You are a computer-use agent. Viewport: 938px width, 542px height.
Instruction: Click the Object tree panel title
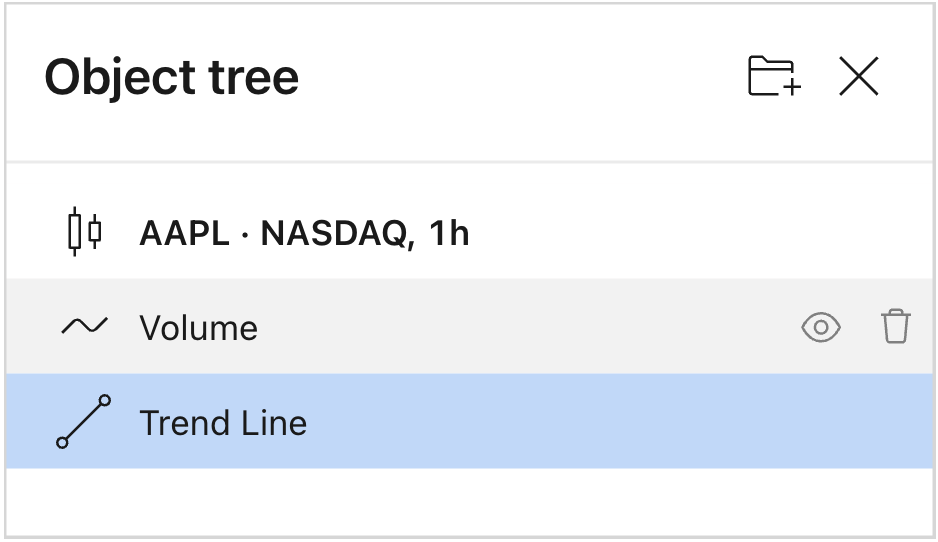(x=171, y=77)
